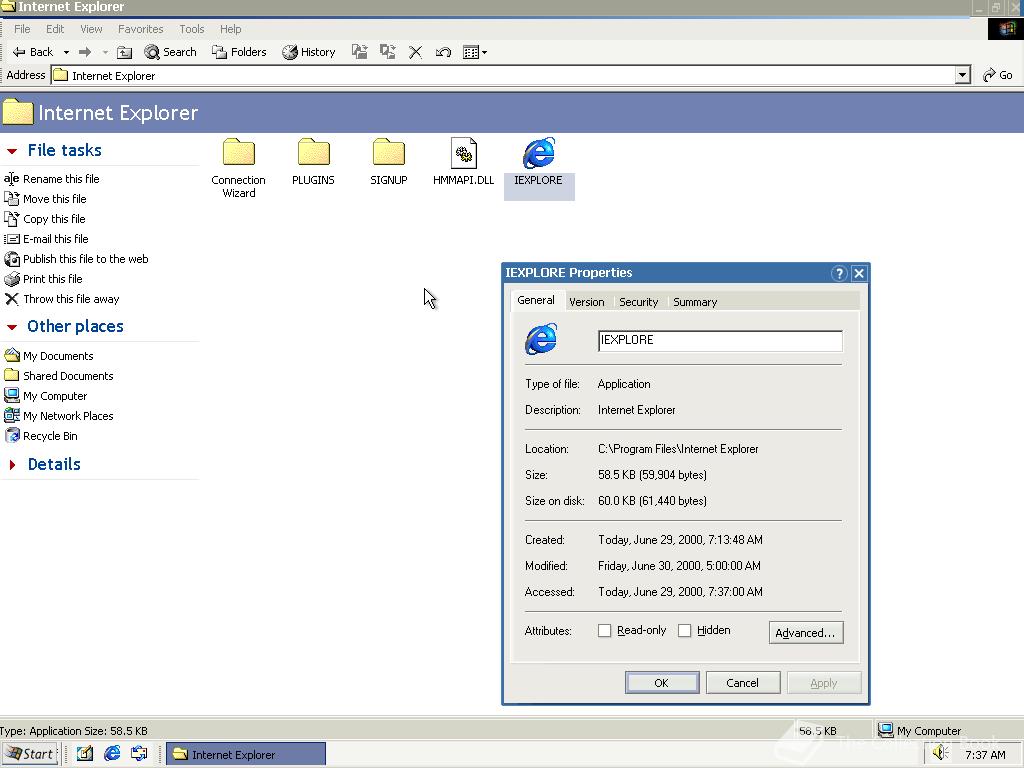The width and height of the screenshot is (1024, 768).
Task: Click the Forward arrow toolbar button
Action: point(85,52)
